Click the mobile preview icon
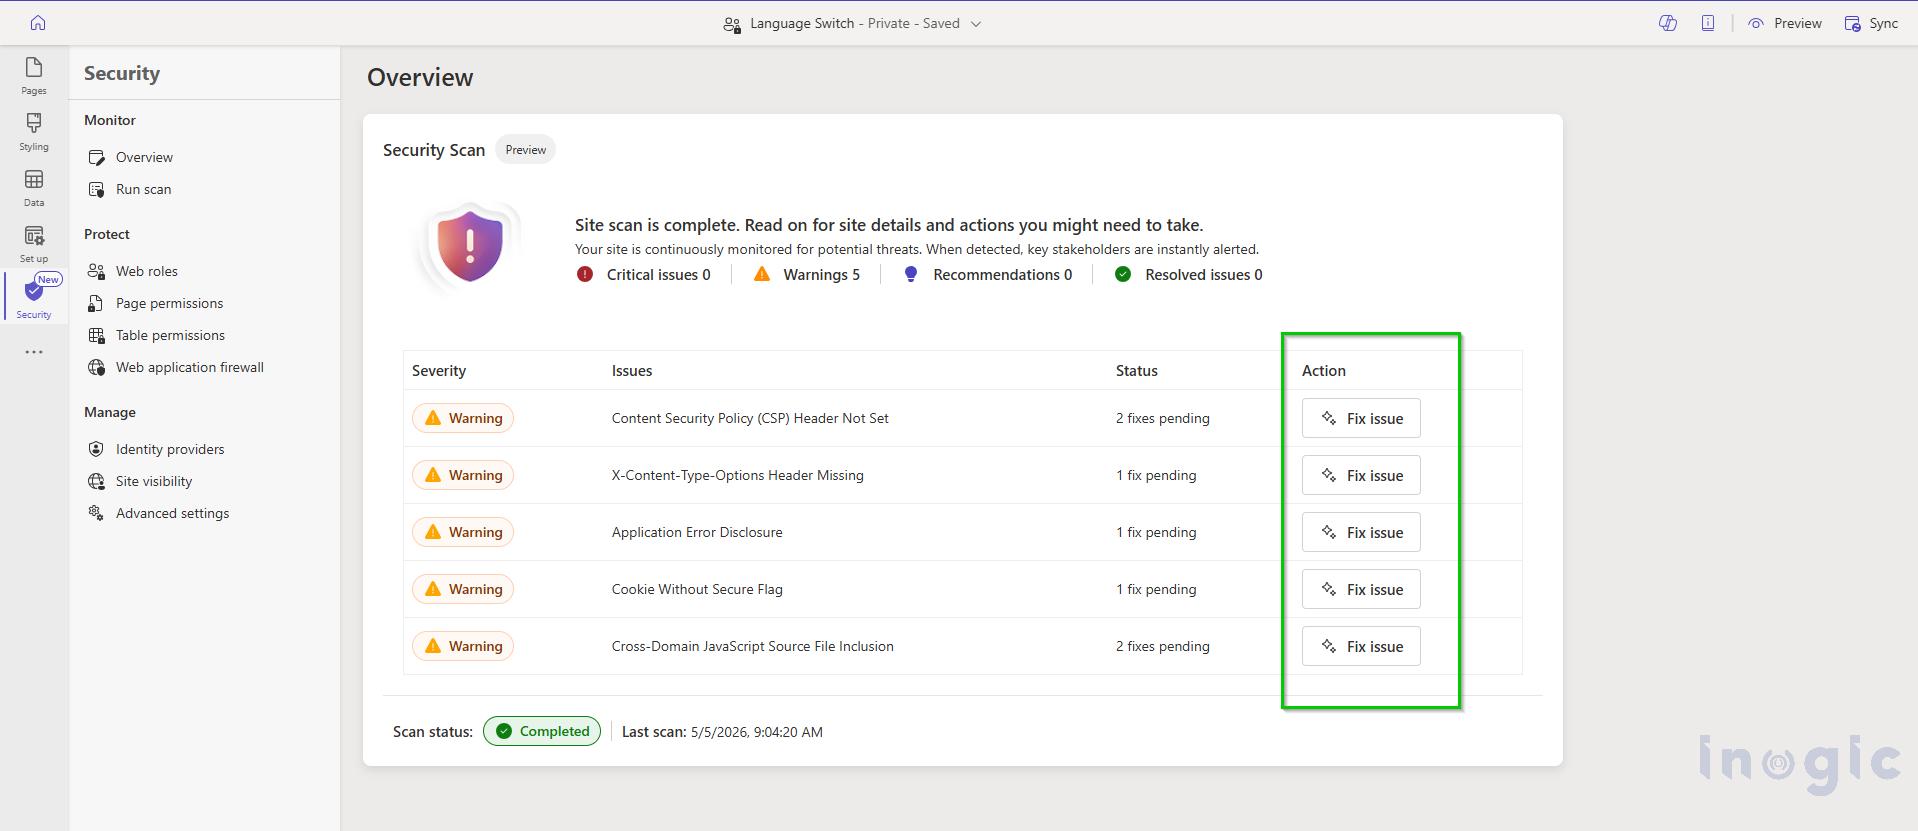The width and height of the screenshot is (1918, 831). click(x=1708, y=23)
